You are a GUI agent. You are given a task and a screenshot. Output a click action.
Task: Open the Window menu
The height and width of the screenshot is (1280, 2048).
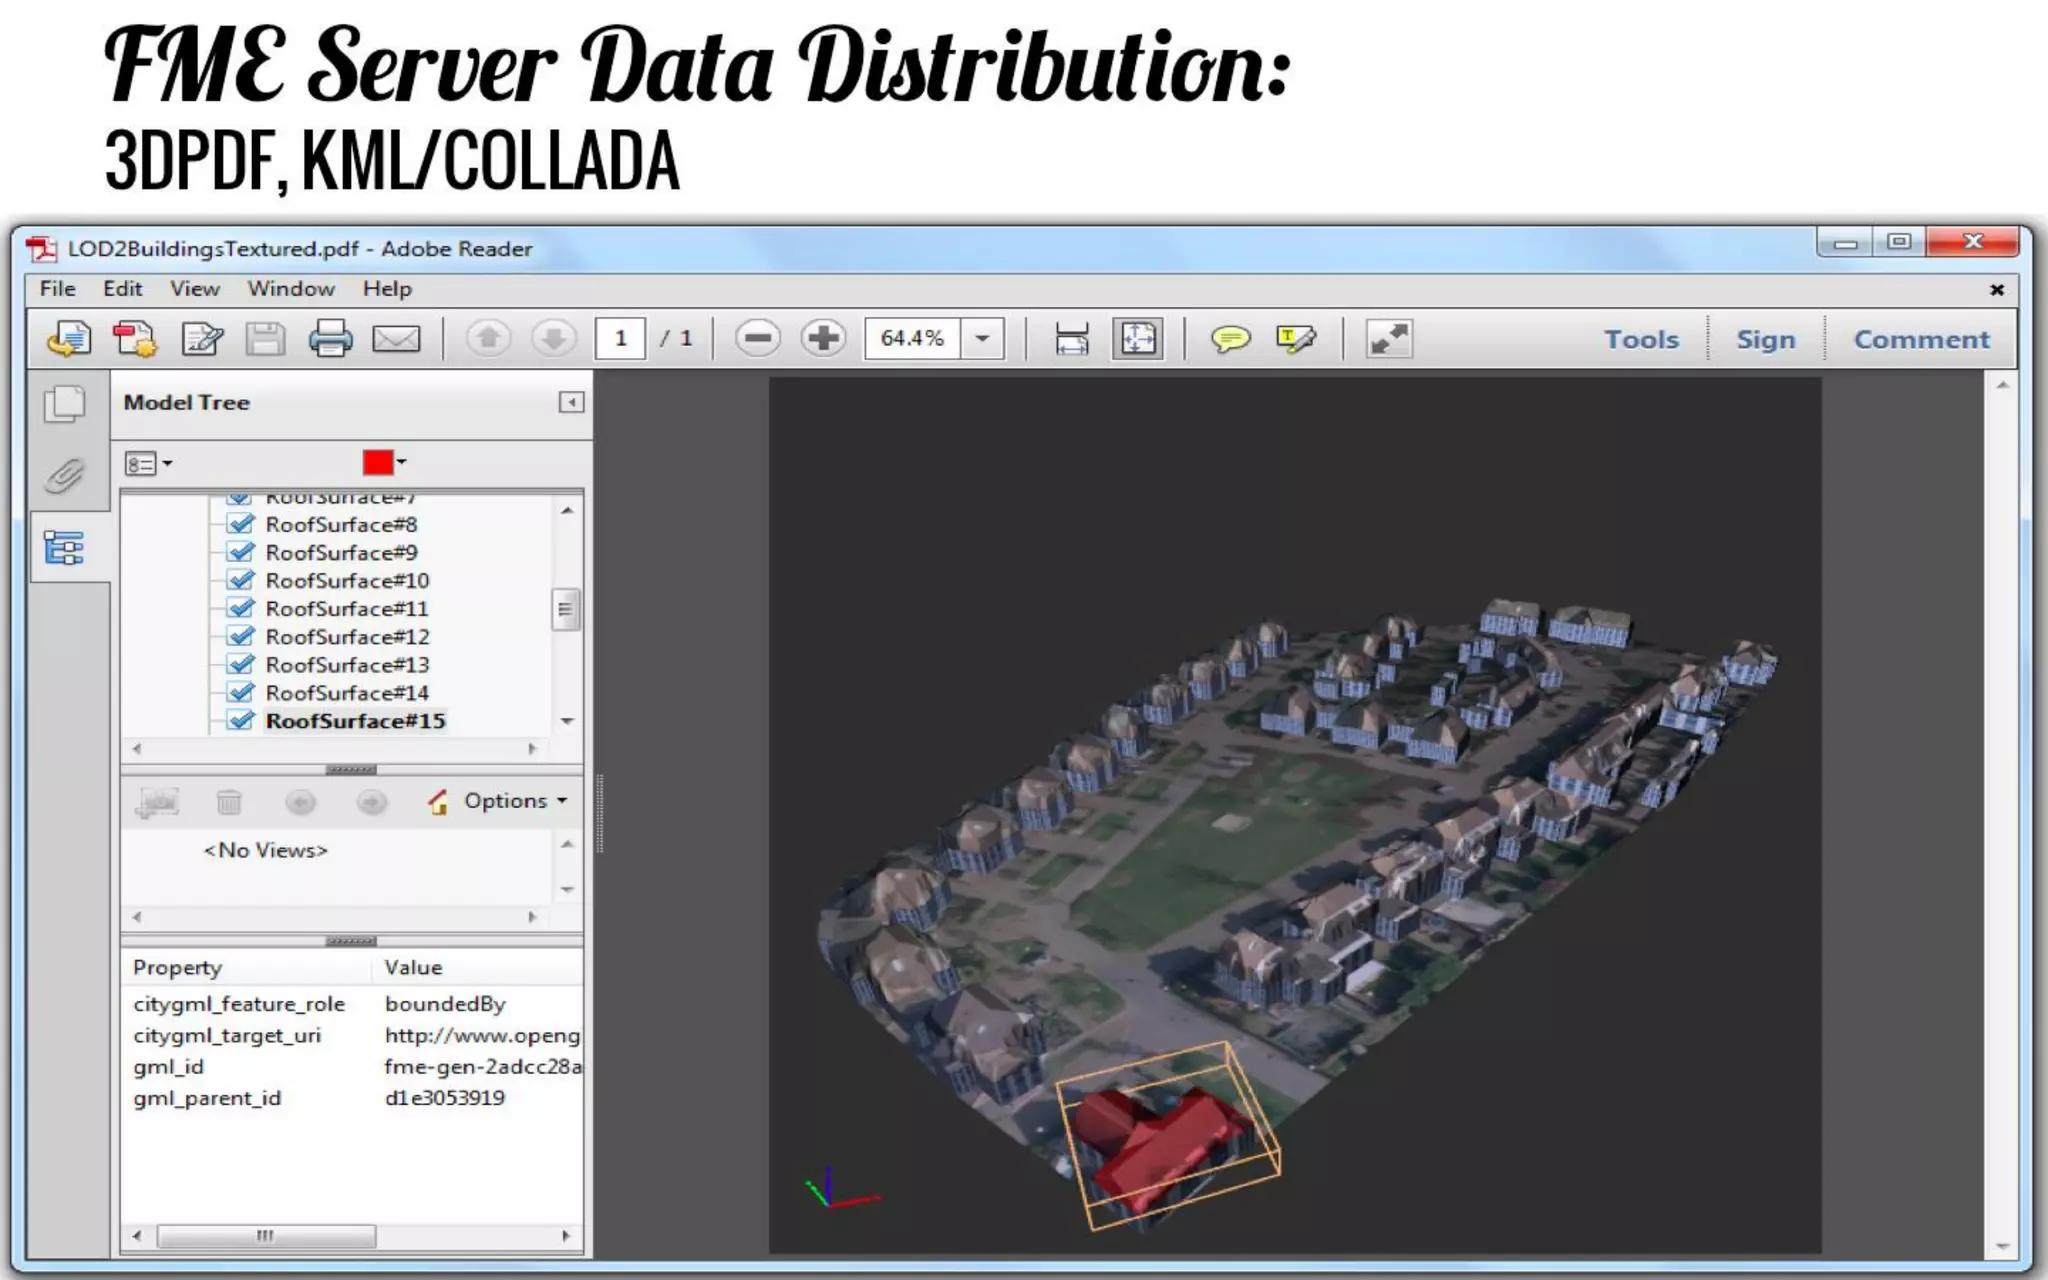point(291,289)
